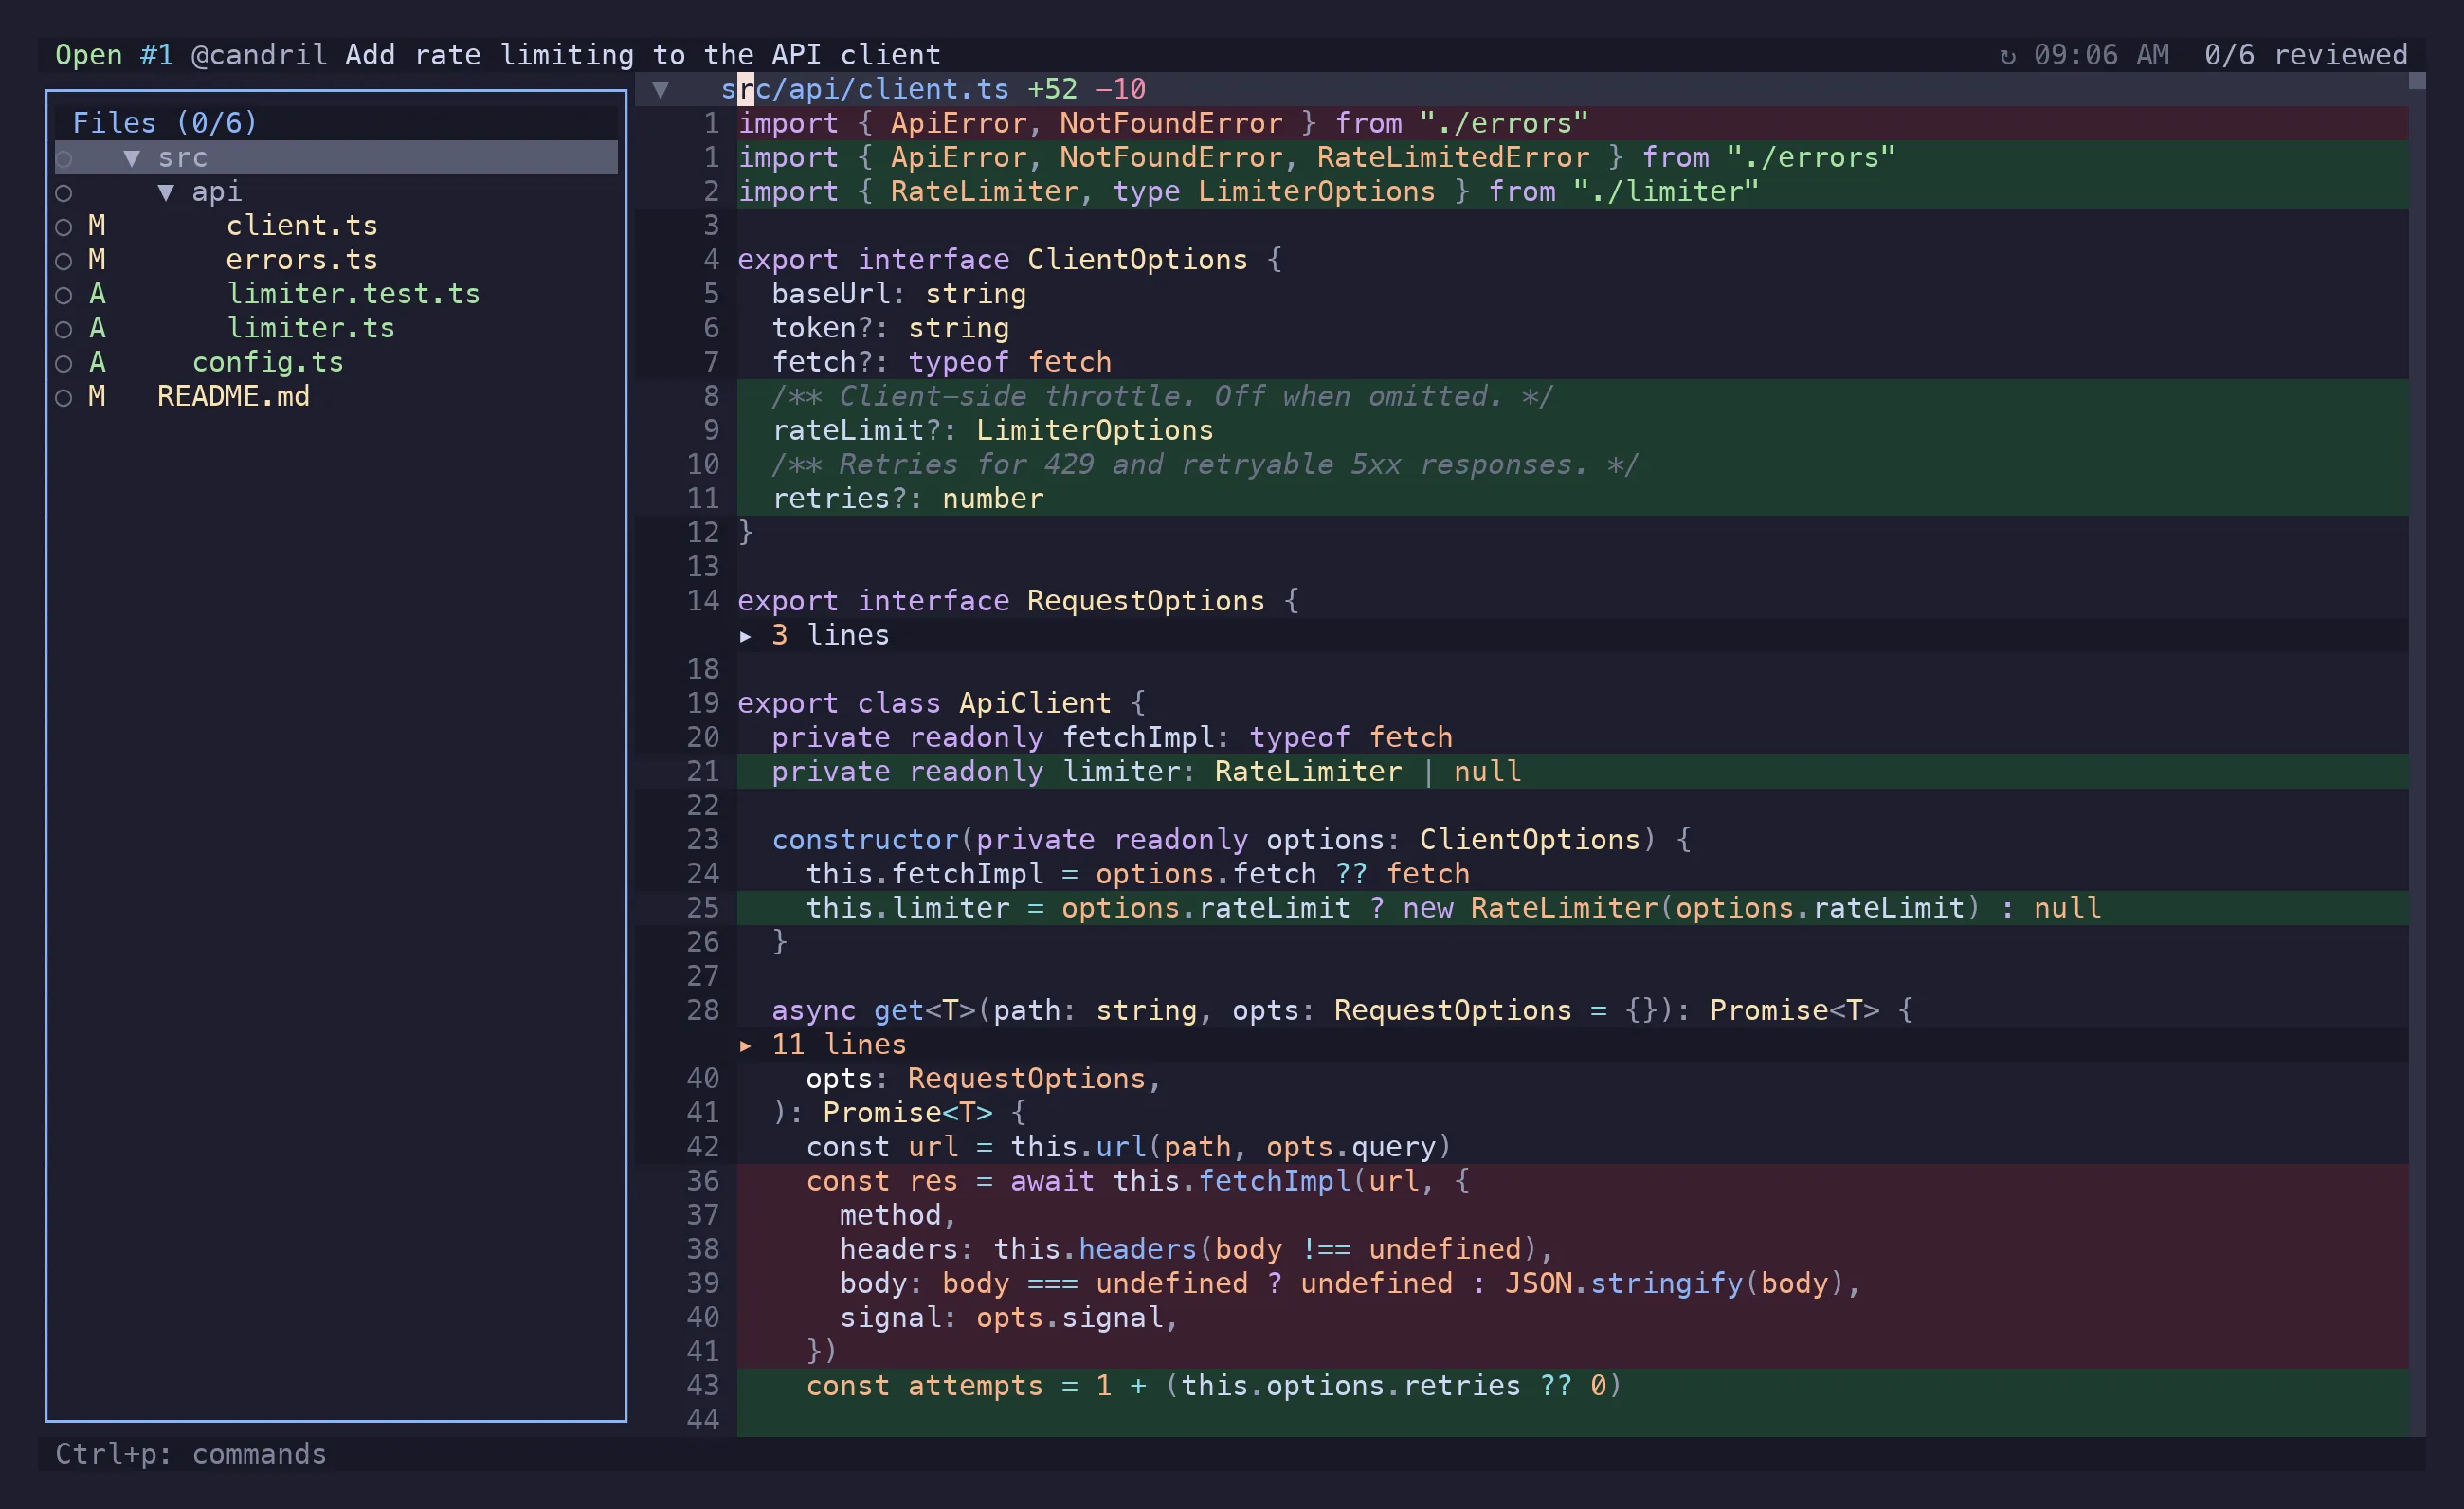2464x1509 pixels.
Task: Click added import line from "./limiter"
Action: tap(1573, 192)
